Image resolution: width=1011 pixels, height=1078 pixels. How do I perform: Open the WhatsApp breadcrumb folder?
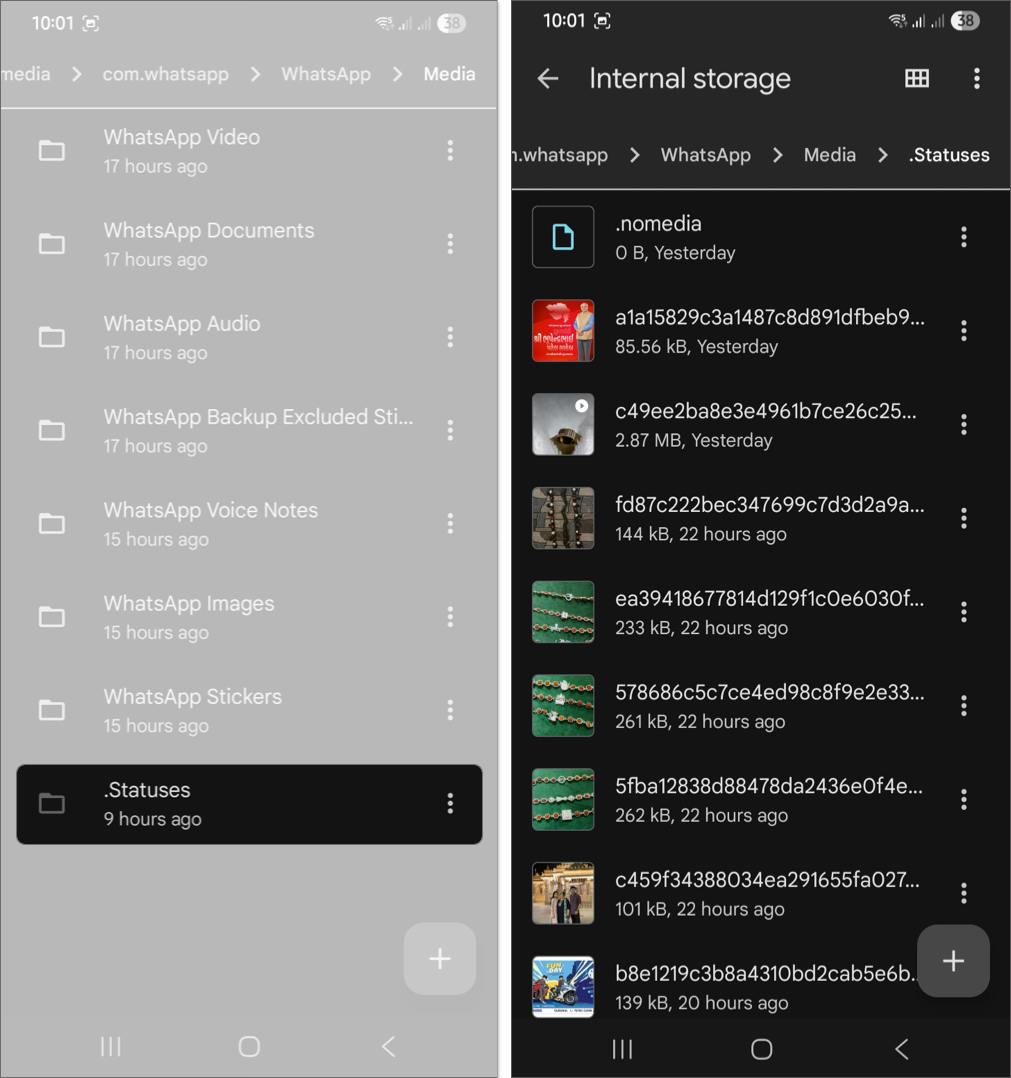tap(705, 155)
